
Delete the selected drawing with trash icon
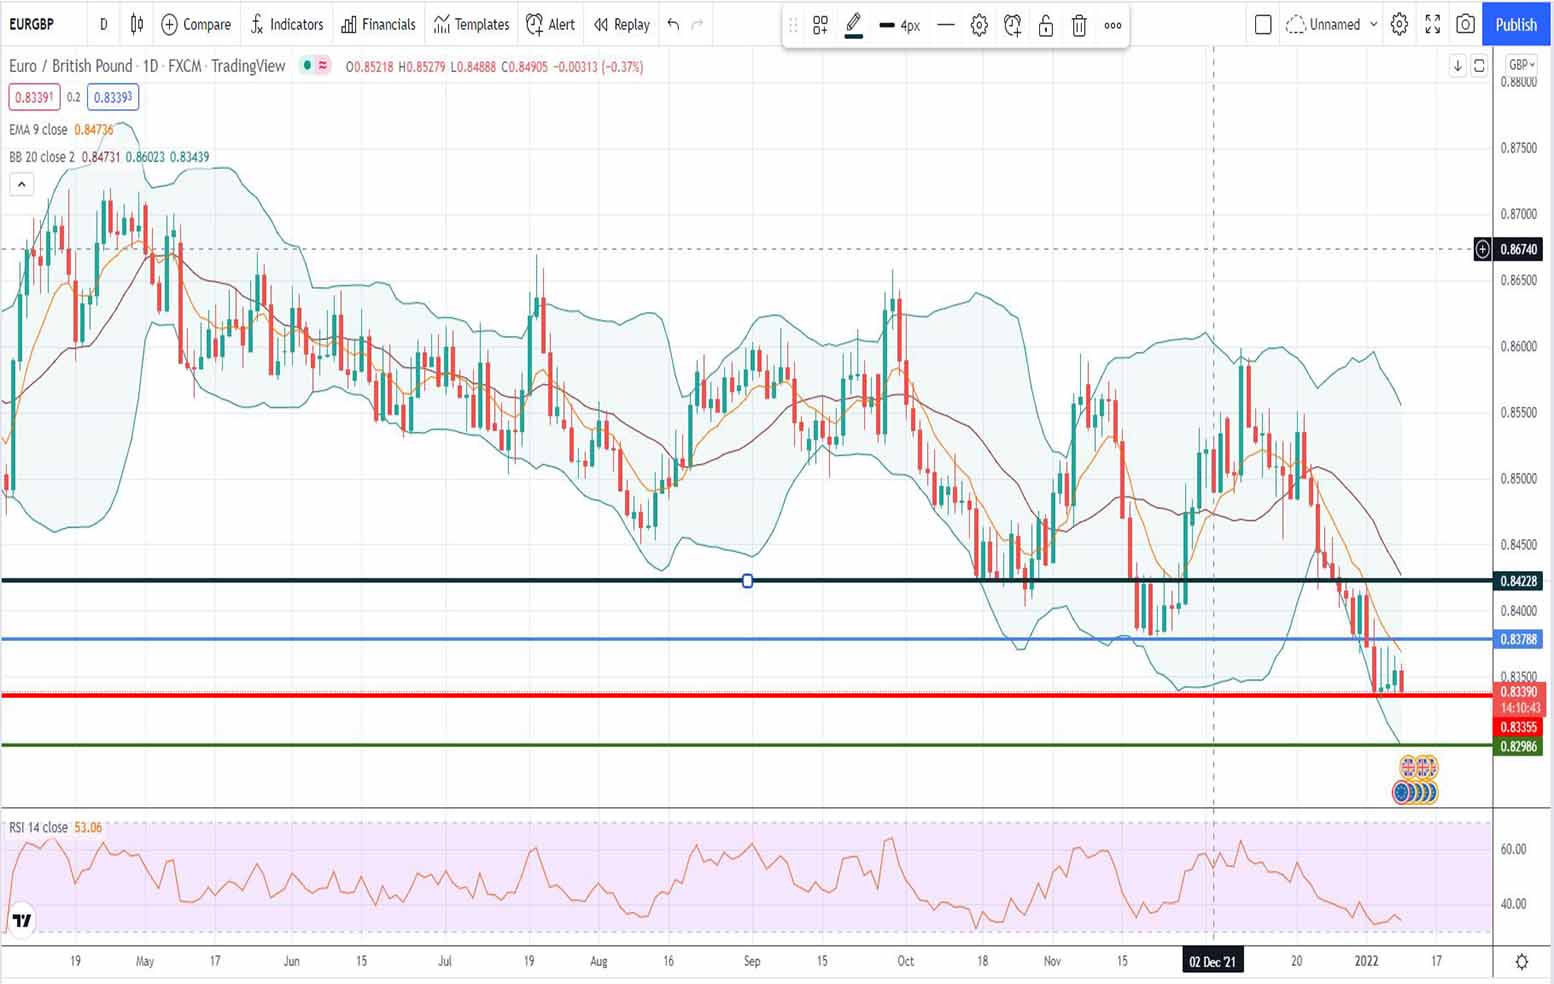(x=1079, y=26)
